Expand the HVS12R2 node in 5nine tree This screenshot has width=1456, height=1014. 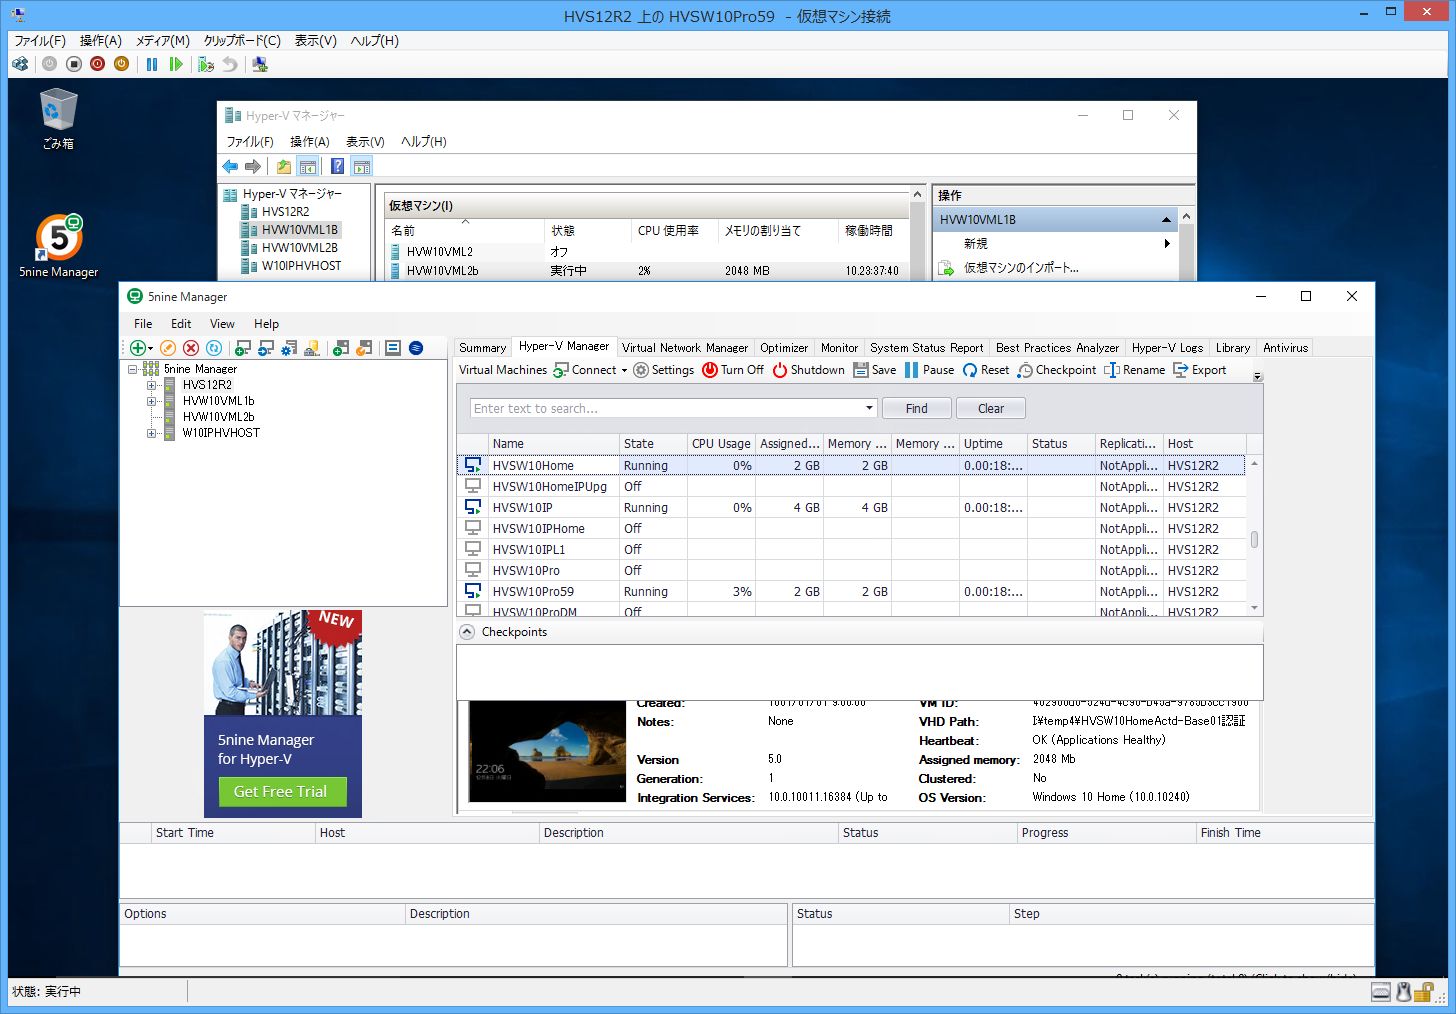[x=151, y=385]
